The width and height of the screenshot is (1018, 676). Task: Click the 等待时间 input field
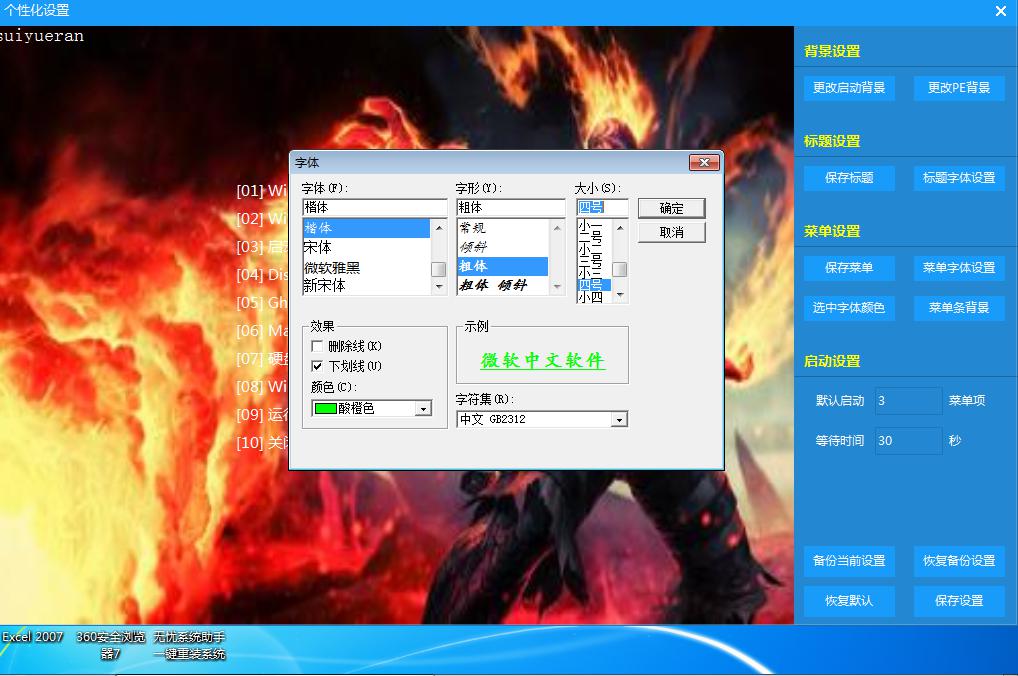[908, 441]
